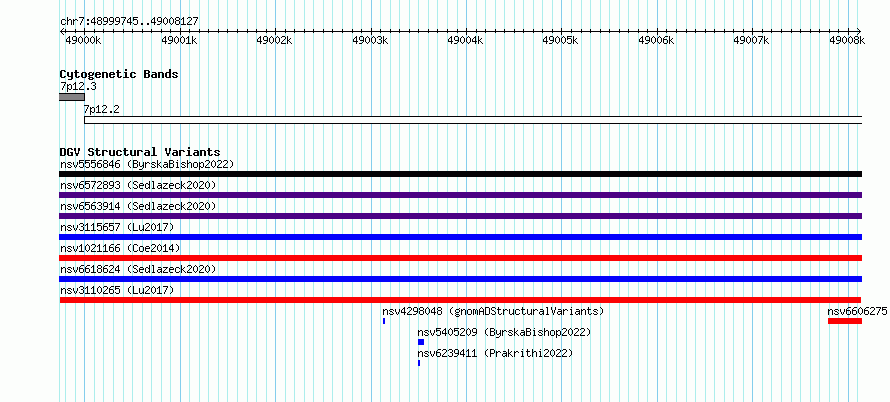
Task: Click the blue nsv5405209 variant block
Action: [x=421, y=342]
